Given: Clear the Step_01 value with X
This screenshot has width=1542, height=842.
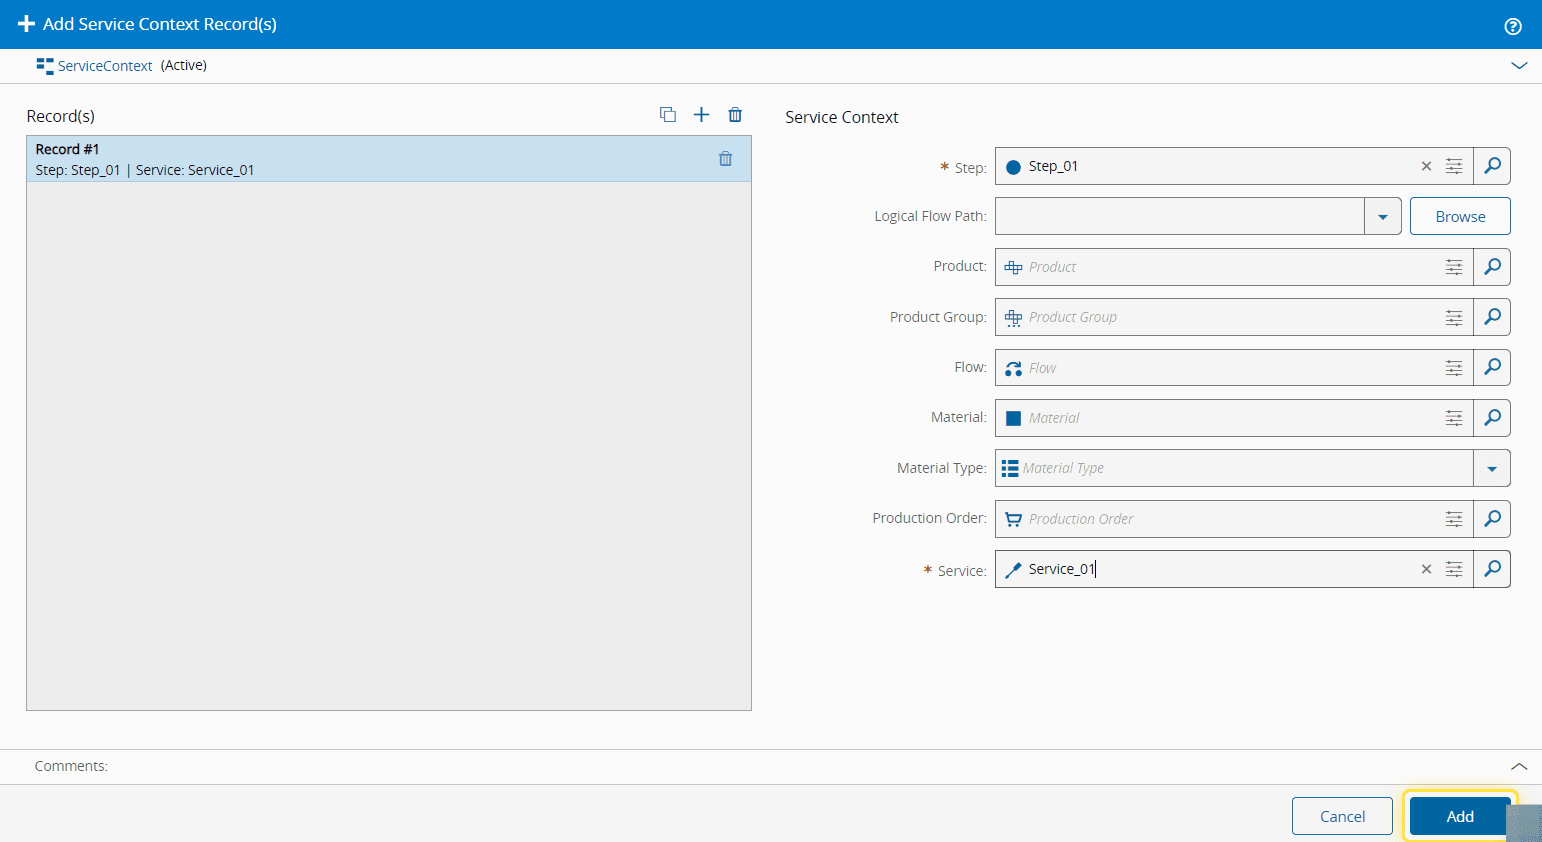Looking at the screenshot, I should coord(1427,166).
